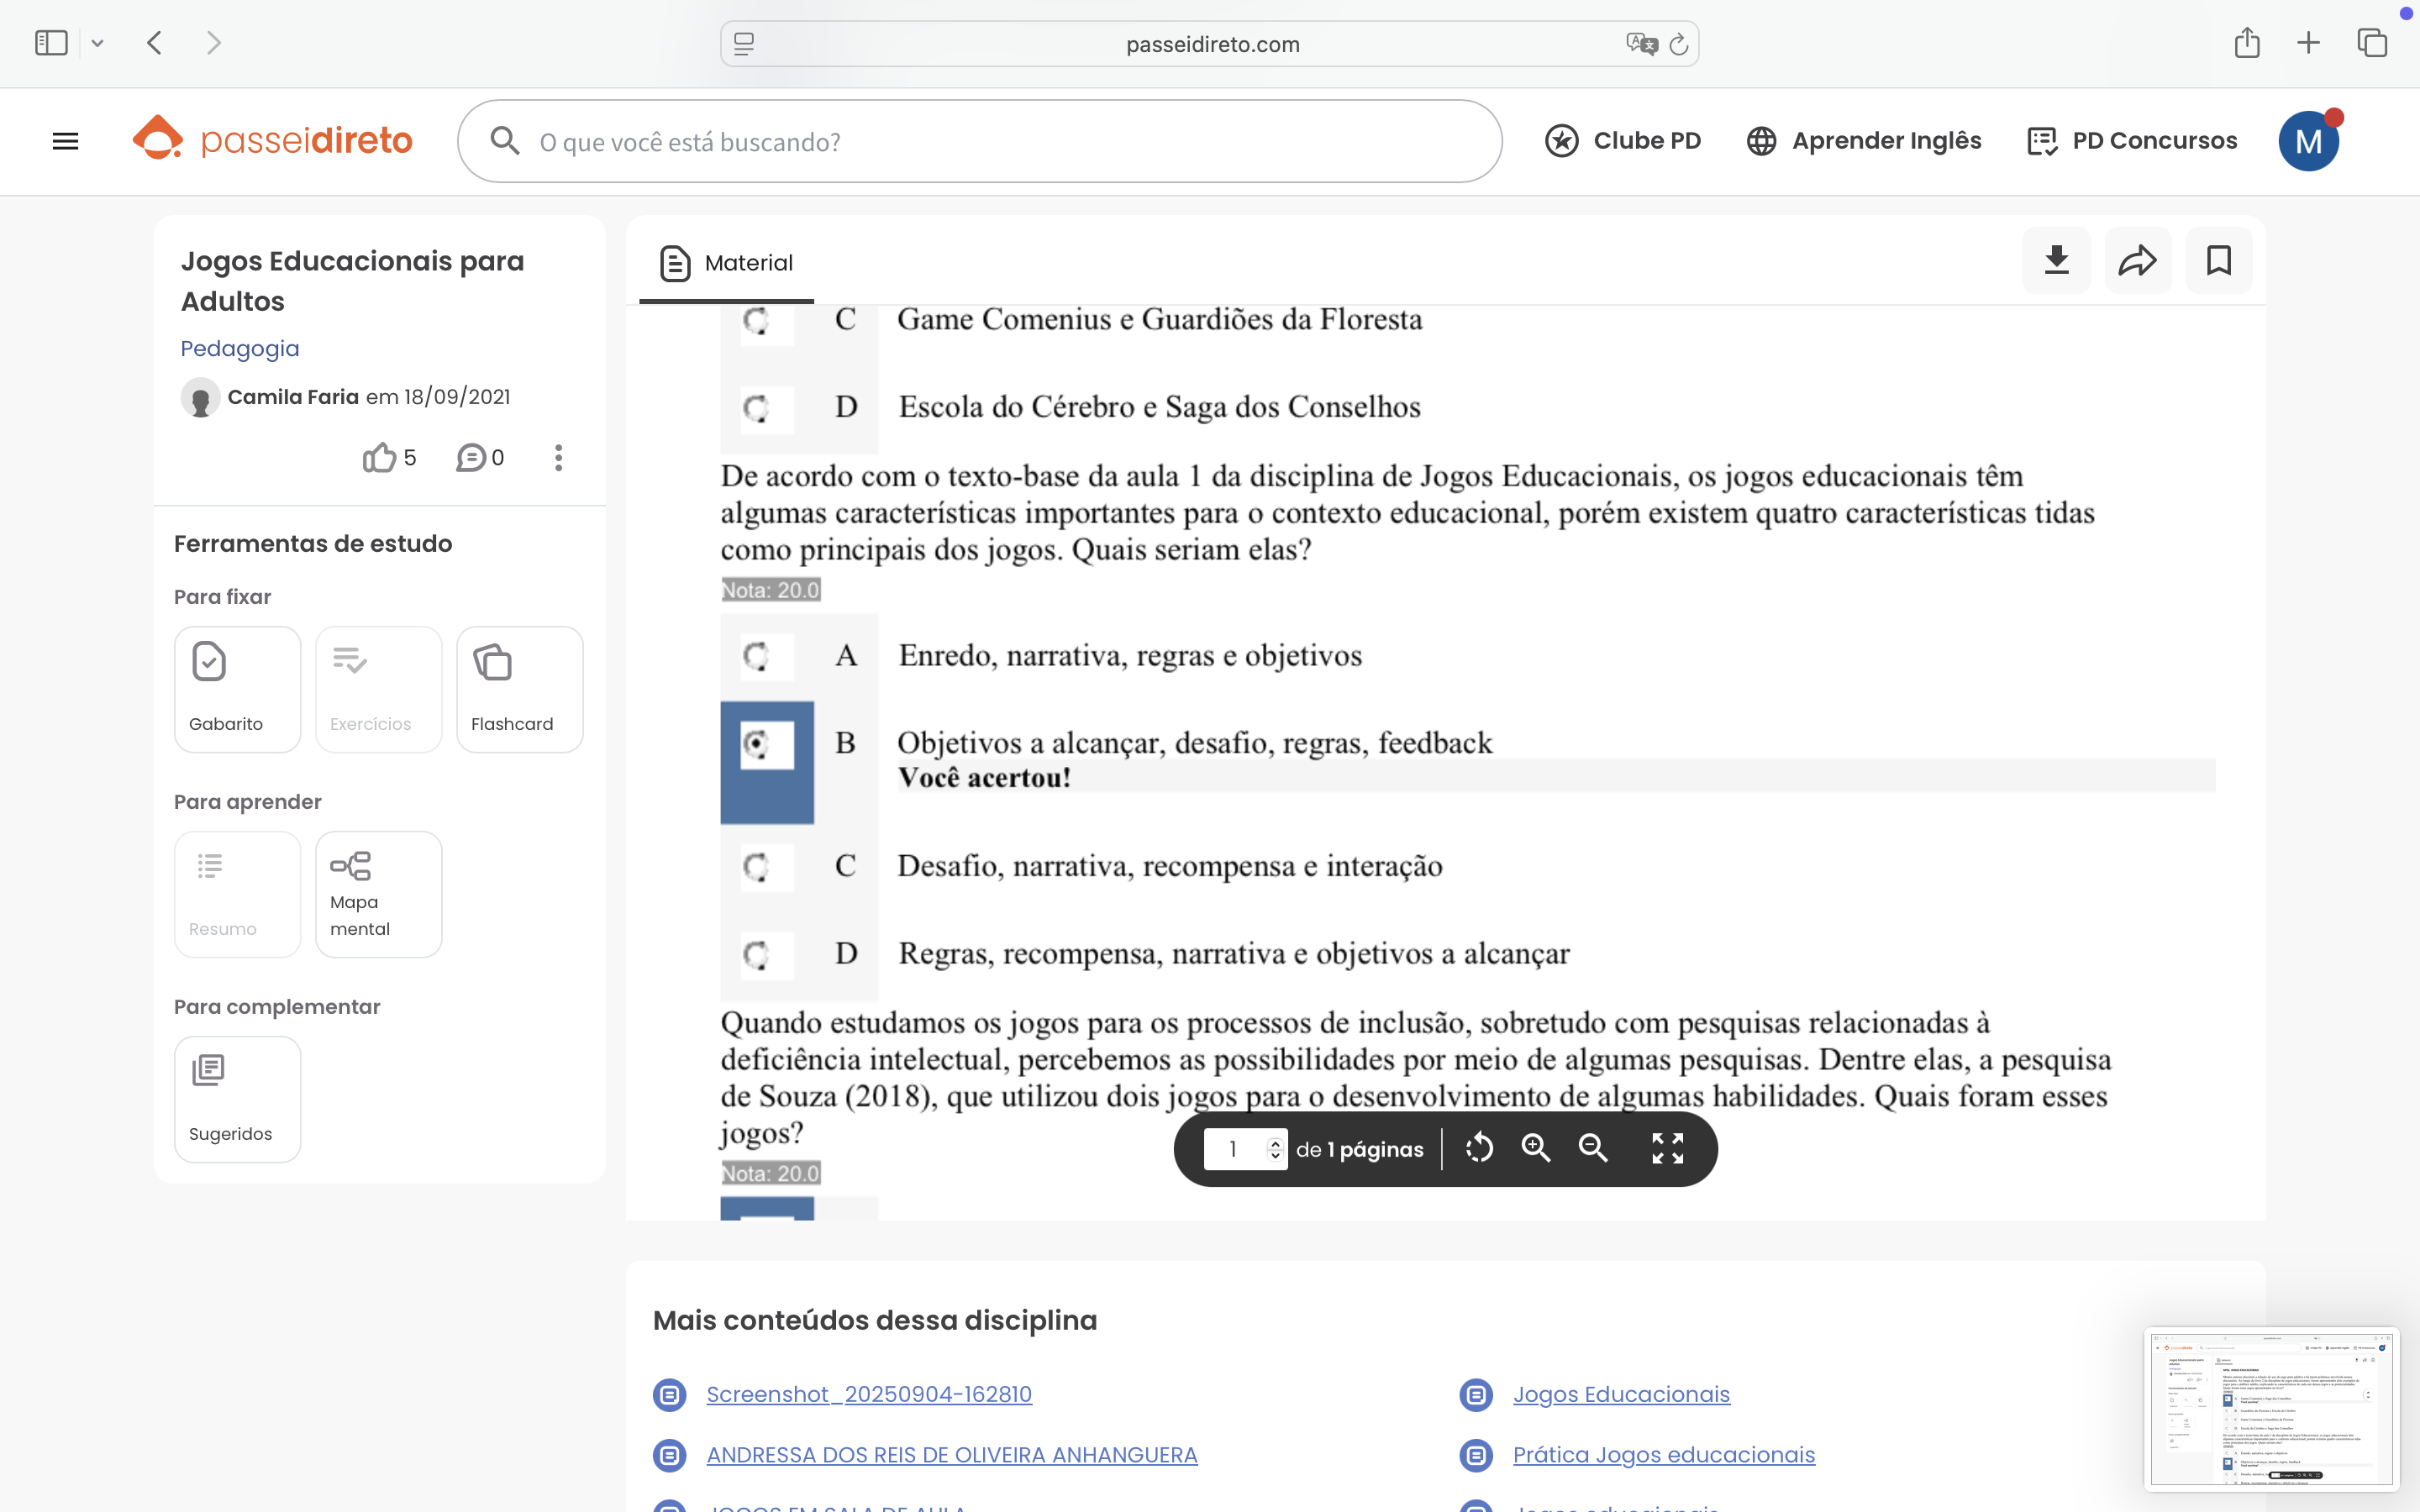Screen dimensions: 2420x1512
Task: Switch to the Material tab
Action: 727,263
